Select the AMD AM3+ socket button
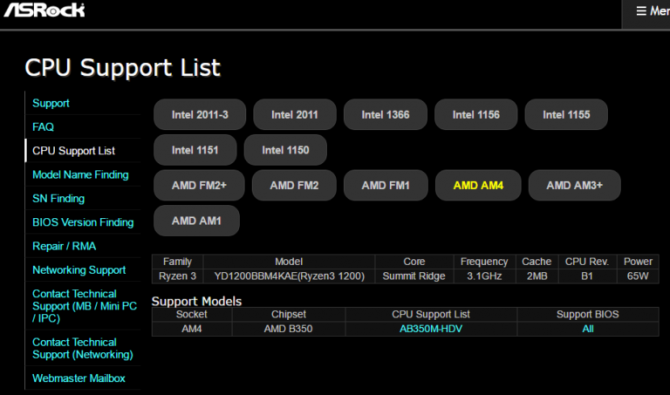The height and width of the screenshot is (395, 670). pyautogui.click(x=574, y=185)
